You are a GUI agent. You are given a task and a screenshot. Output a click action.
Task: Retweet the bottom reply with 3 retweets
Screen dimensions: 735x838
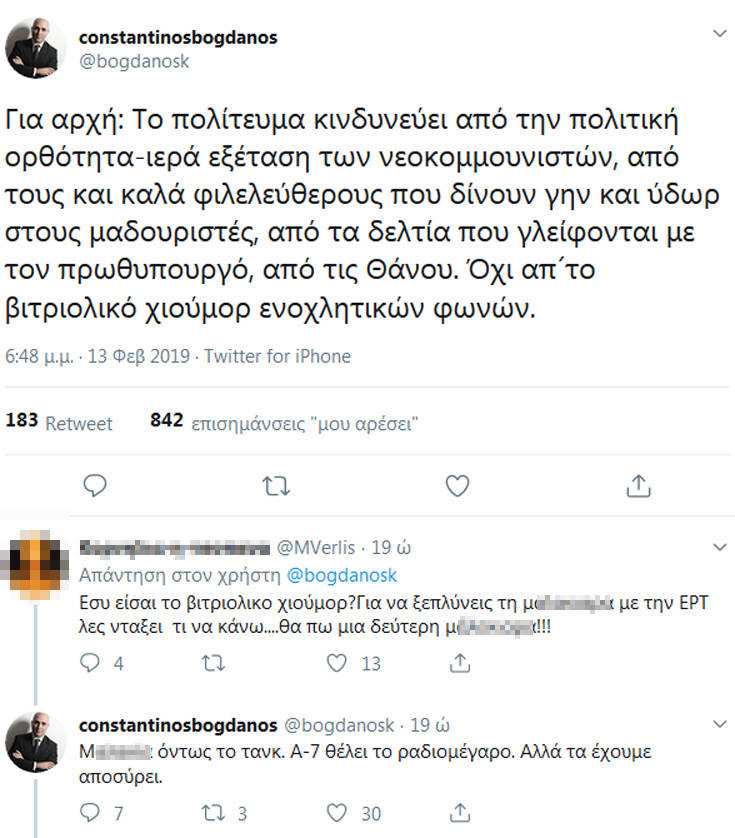click(213, 813)
